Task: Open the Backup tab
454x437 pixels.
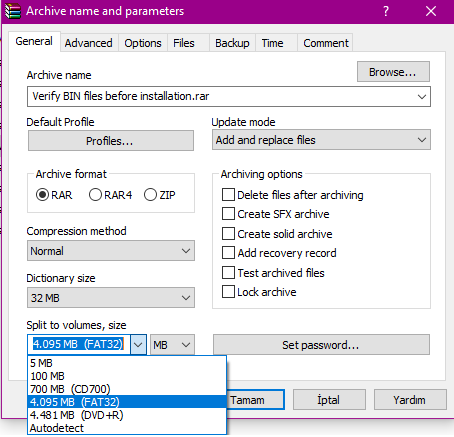Action: tap(232, 43)
